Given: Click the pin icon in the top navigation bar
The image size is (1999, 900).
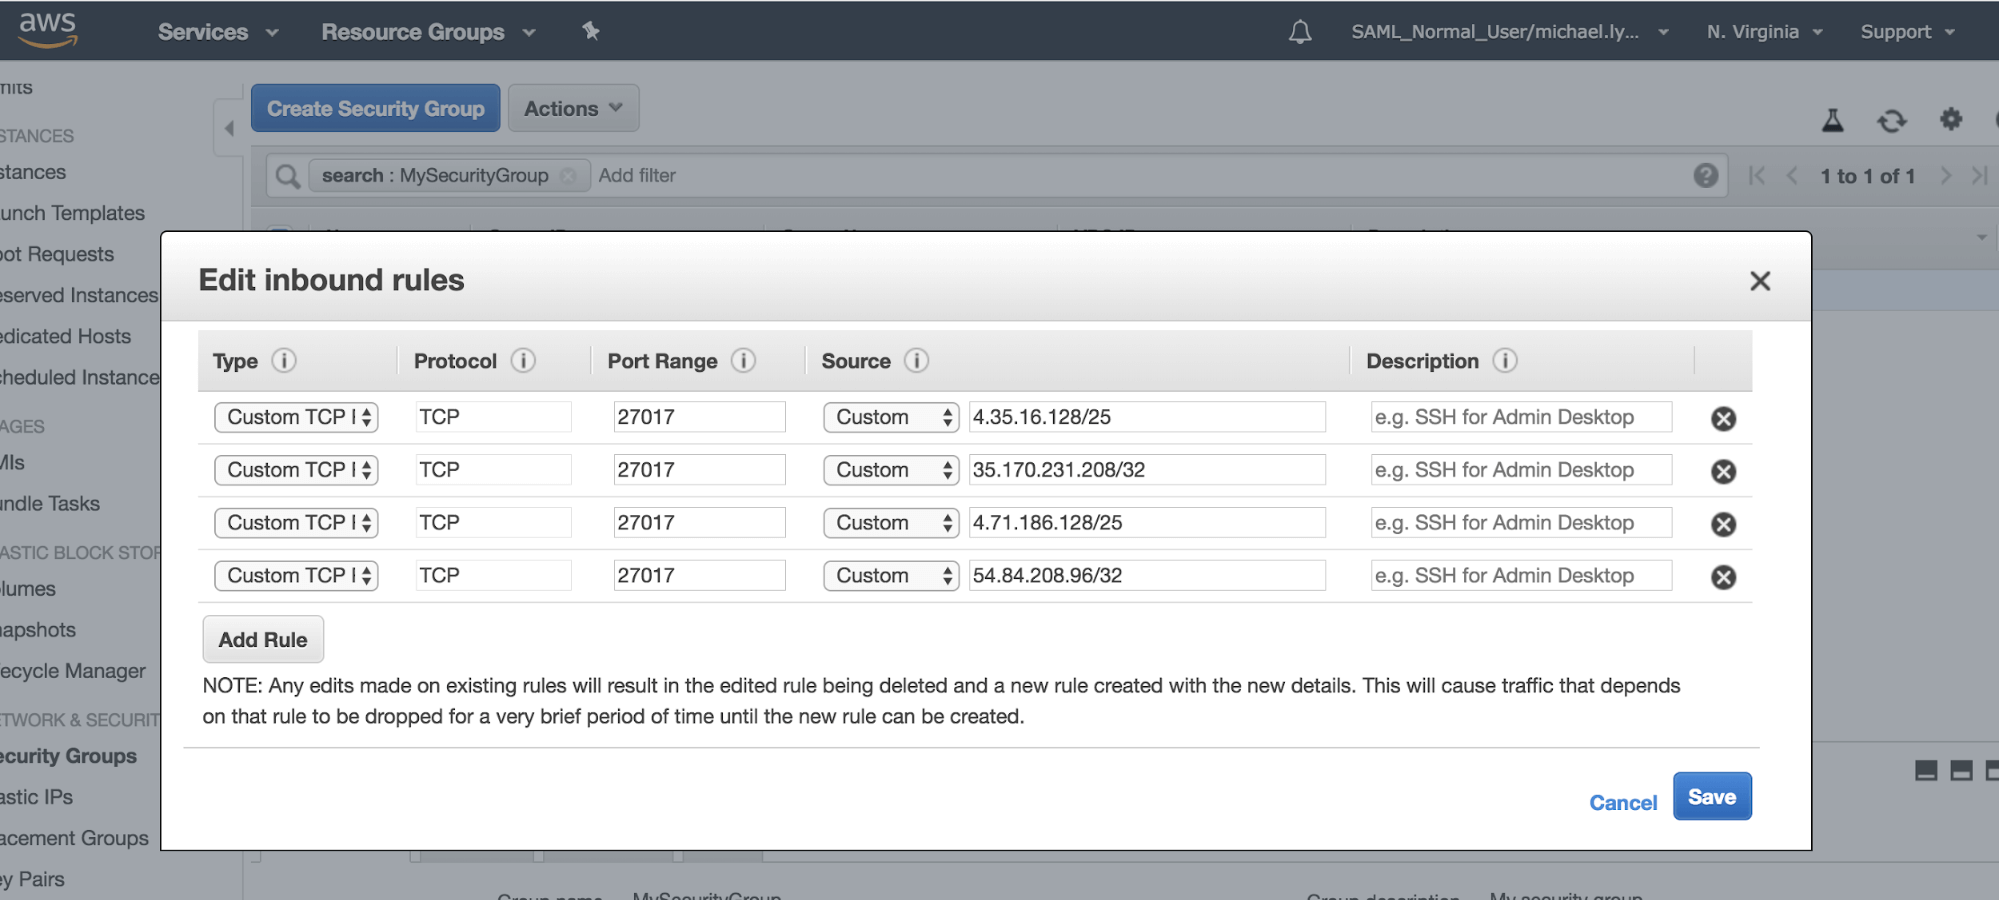Looking at the screenshot, I should point(591,31).
